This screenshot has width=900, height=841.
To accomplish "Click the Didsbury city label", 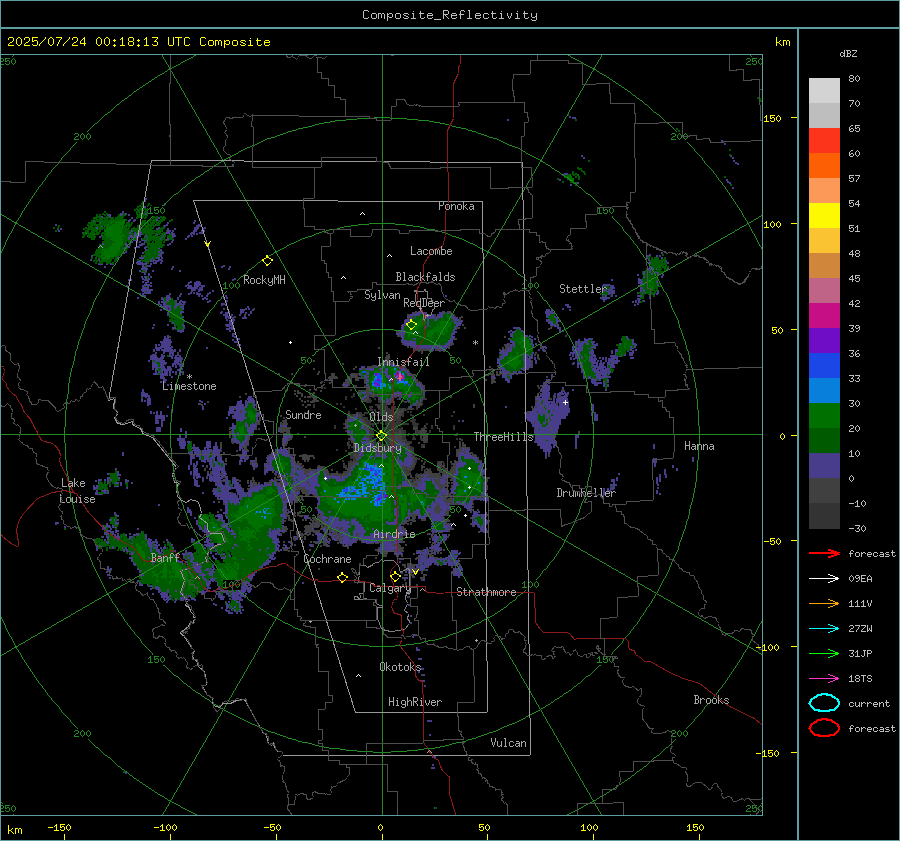I will point(377,448).
